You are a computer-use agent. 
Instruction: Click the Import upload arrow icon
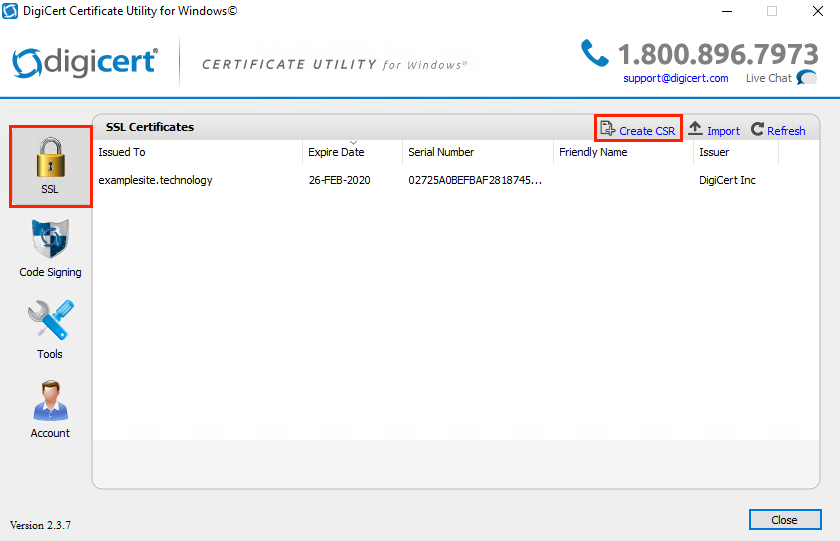click(695, 129)
